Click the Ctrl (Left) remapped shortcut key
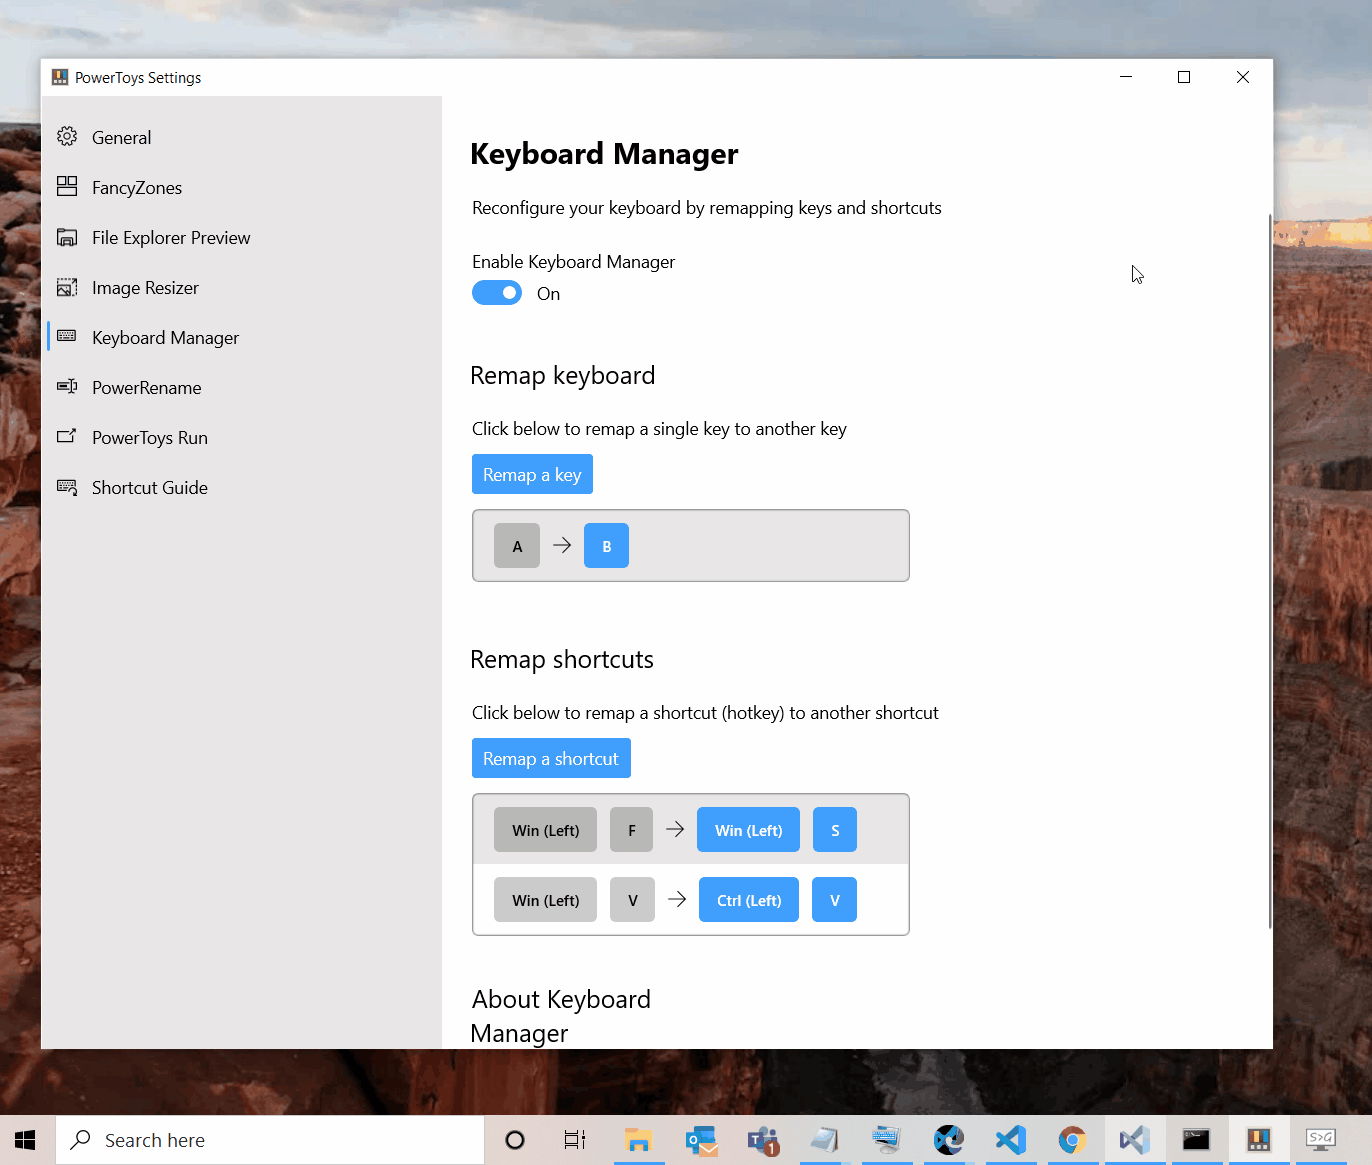 pos(748,899)
